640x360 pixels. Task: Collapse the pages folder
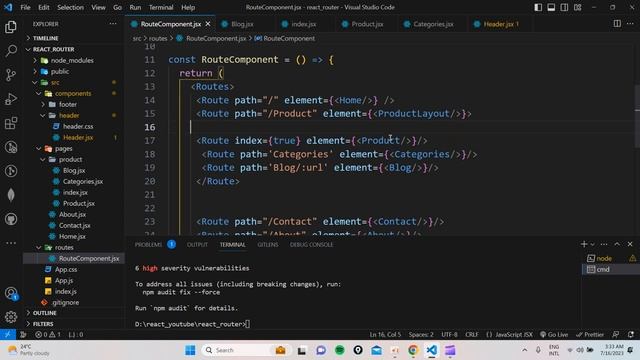click(x=63, y=149)
